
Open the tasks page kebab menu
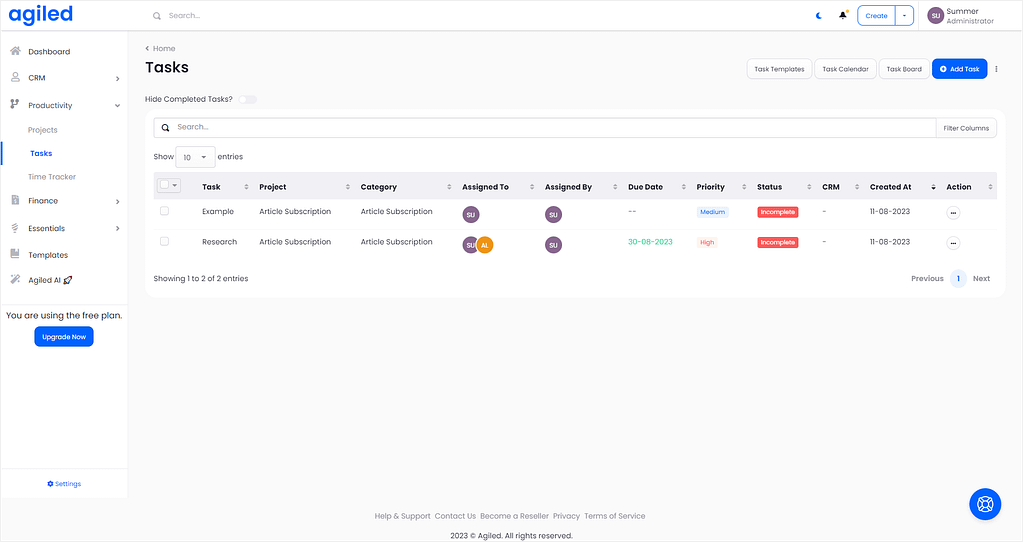[996, 68]
